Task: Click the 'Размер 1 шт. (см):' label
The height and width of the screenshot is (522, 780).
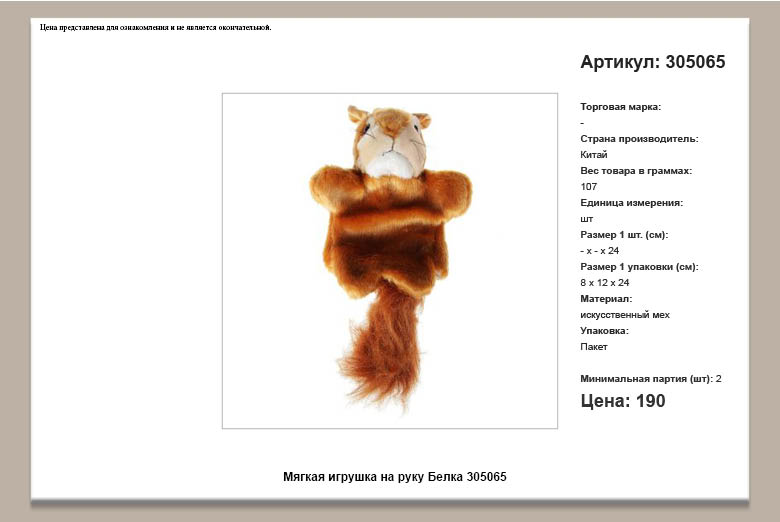Action: [x=624, y=235]
